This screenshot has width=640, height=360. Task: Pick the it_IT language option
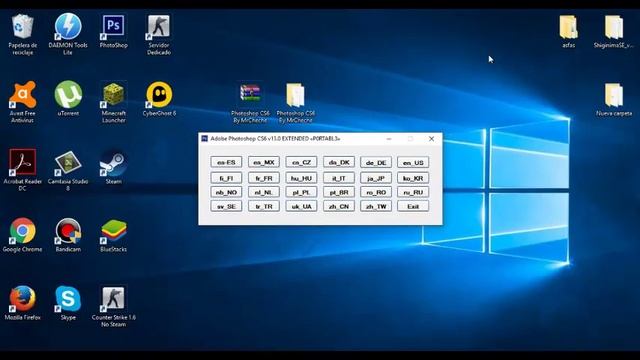(x=339, y=178)
